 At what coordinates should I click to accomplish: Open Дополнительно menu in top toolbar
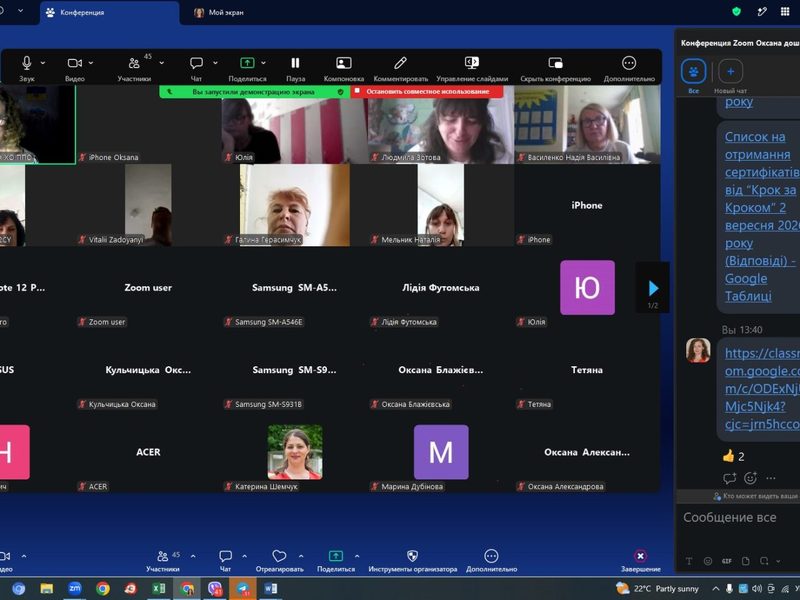tap(629, 63)
